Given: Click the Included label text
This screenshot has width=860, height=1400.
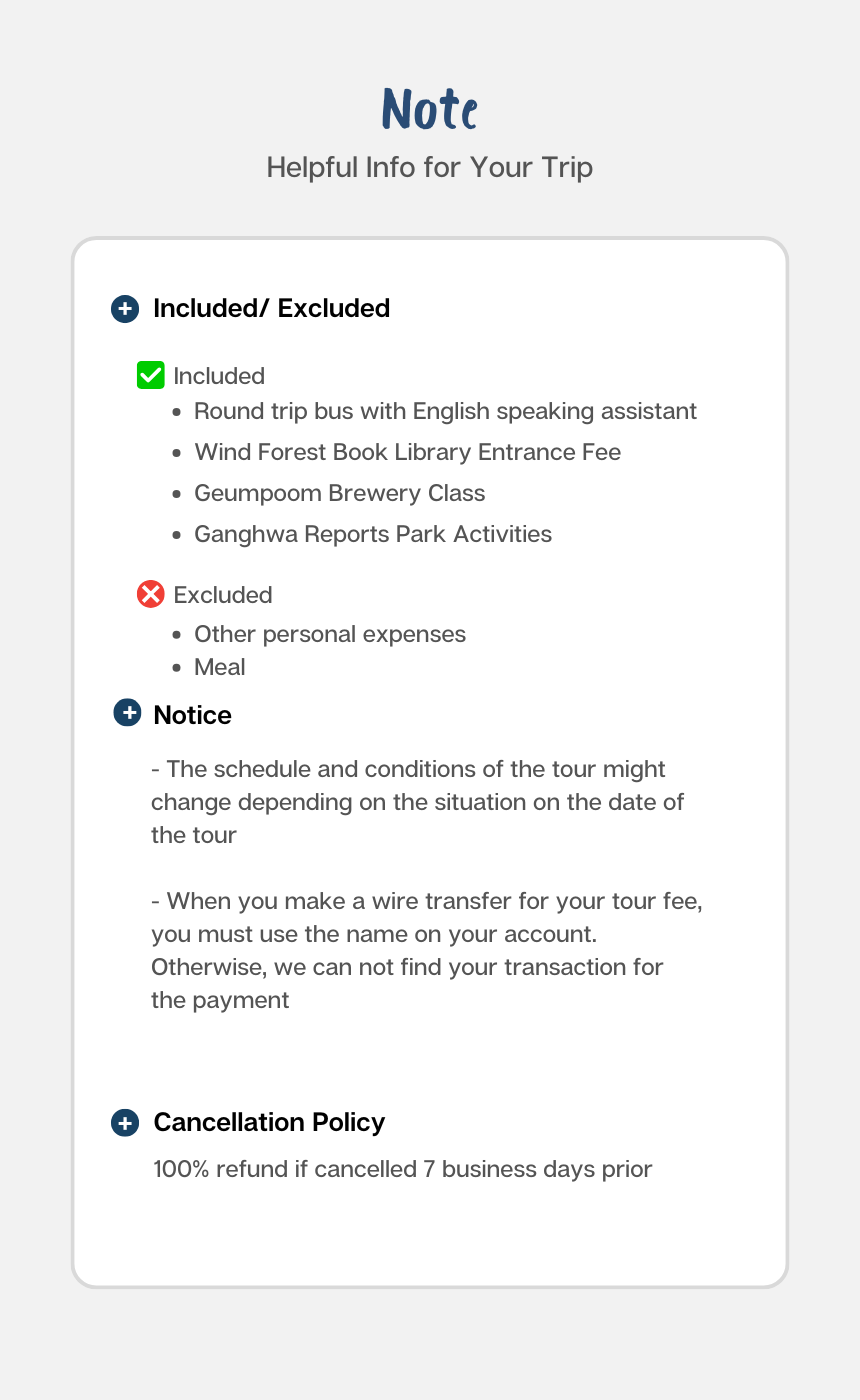Looking at the screenshot, I should coord(219,376).
